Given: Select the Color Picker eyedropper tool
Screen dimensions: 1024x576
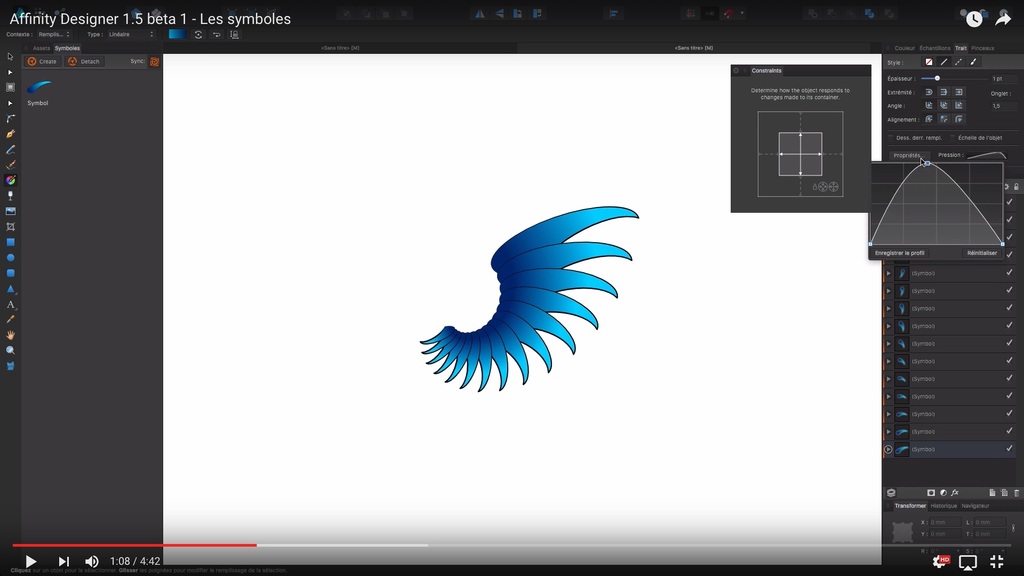Looking at the screenshot, I should click(10, 319).
